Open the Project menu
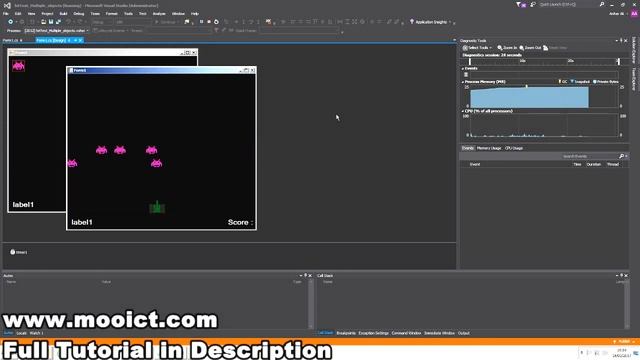 coord(47,13)
